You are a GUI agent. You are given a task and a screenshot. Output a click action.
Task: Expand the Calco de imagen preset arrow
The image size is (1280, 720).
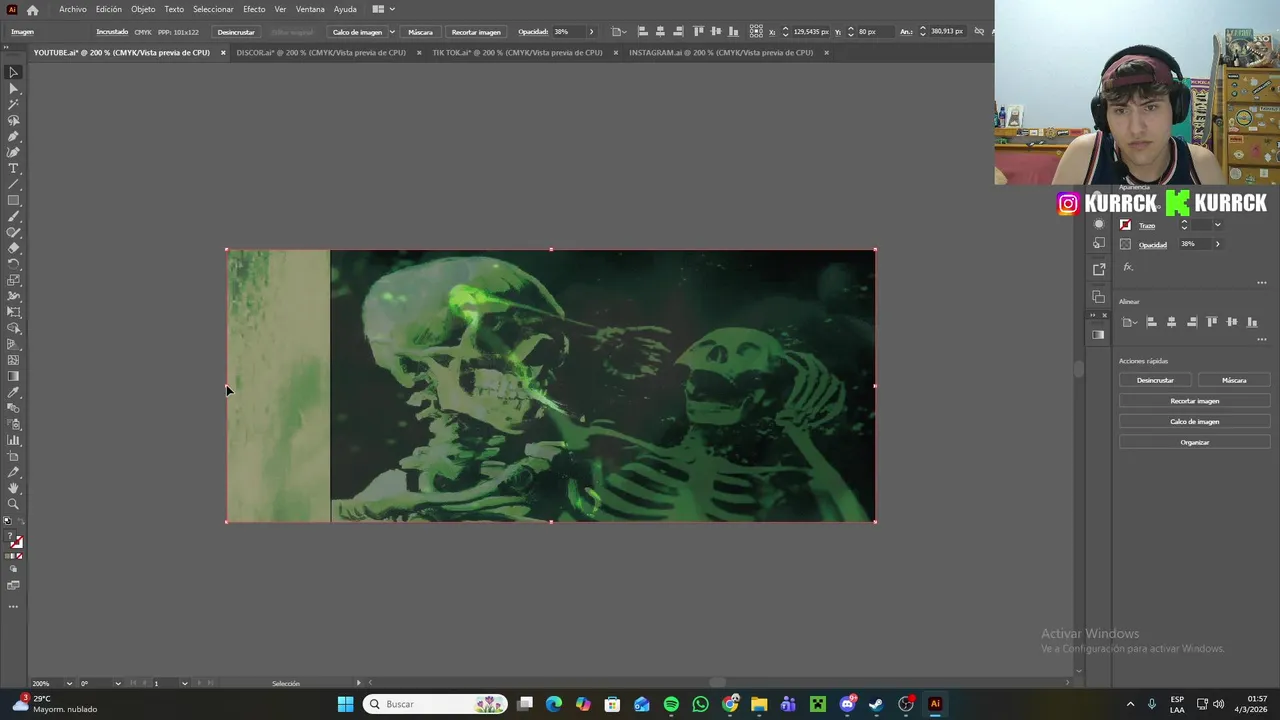[x=391, y=32]
